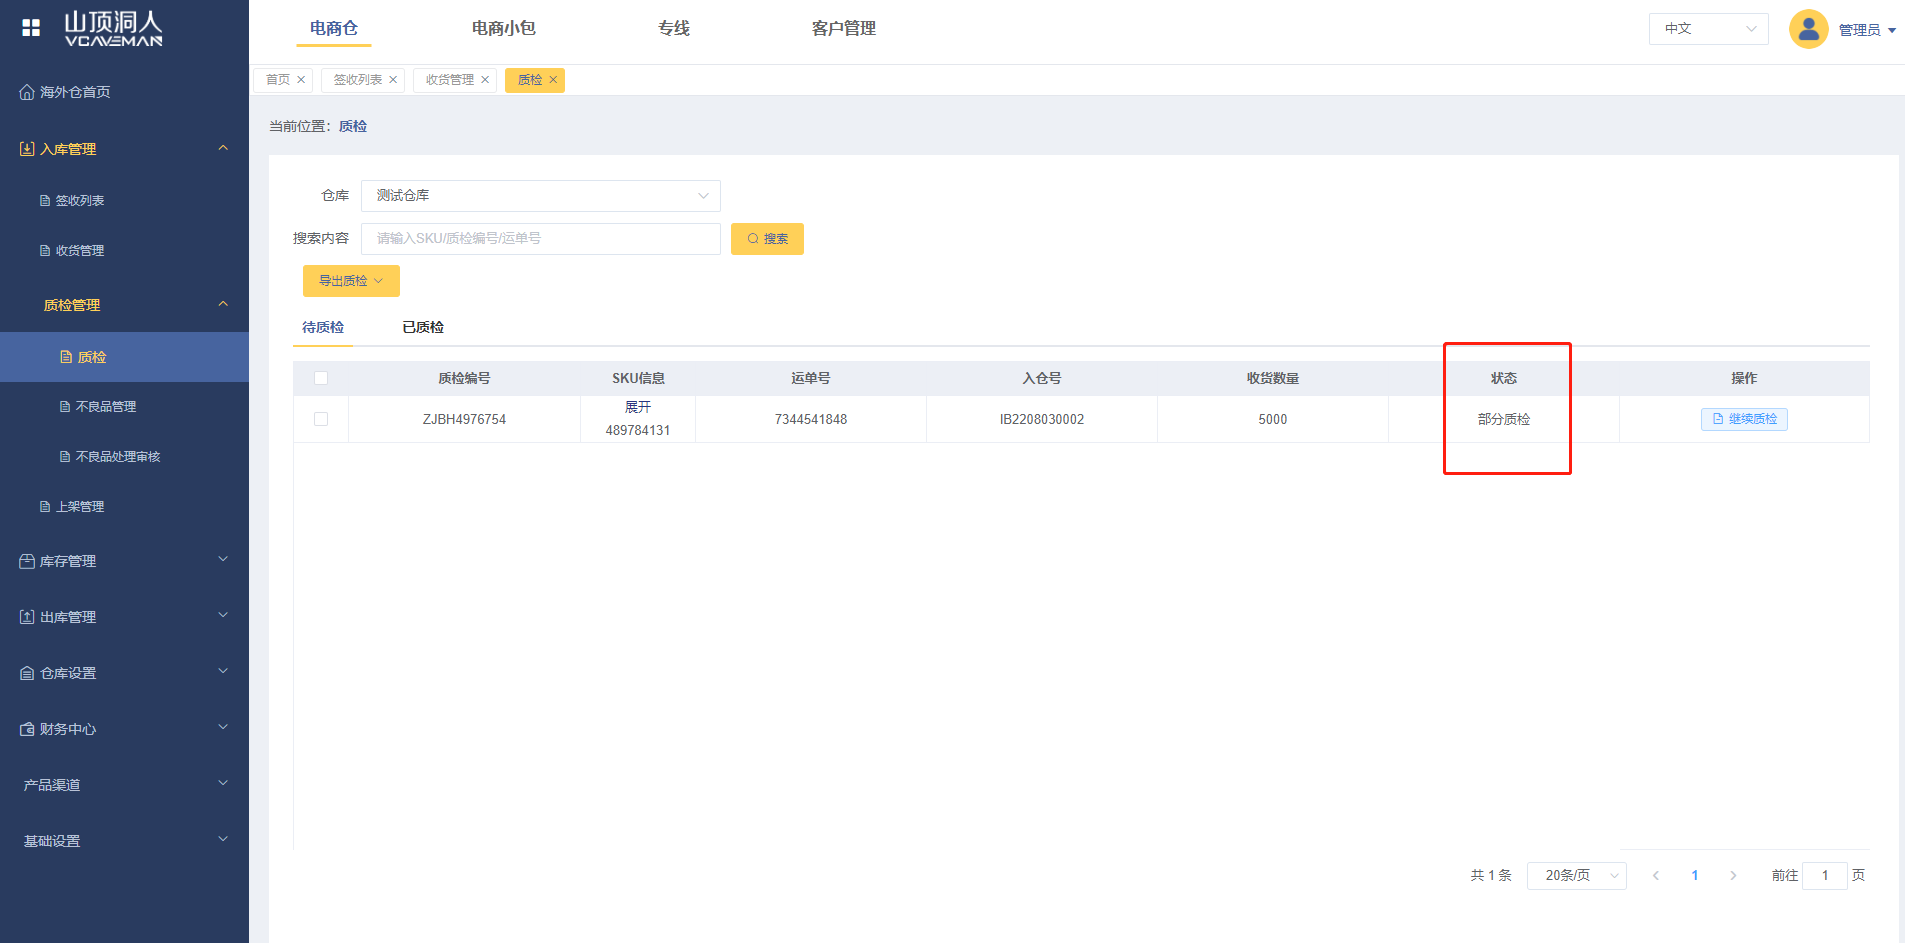Go to next page arrow in pagination
1905x943 pixels.
[x=1733, y=876]
